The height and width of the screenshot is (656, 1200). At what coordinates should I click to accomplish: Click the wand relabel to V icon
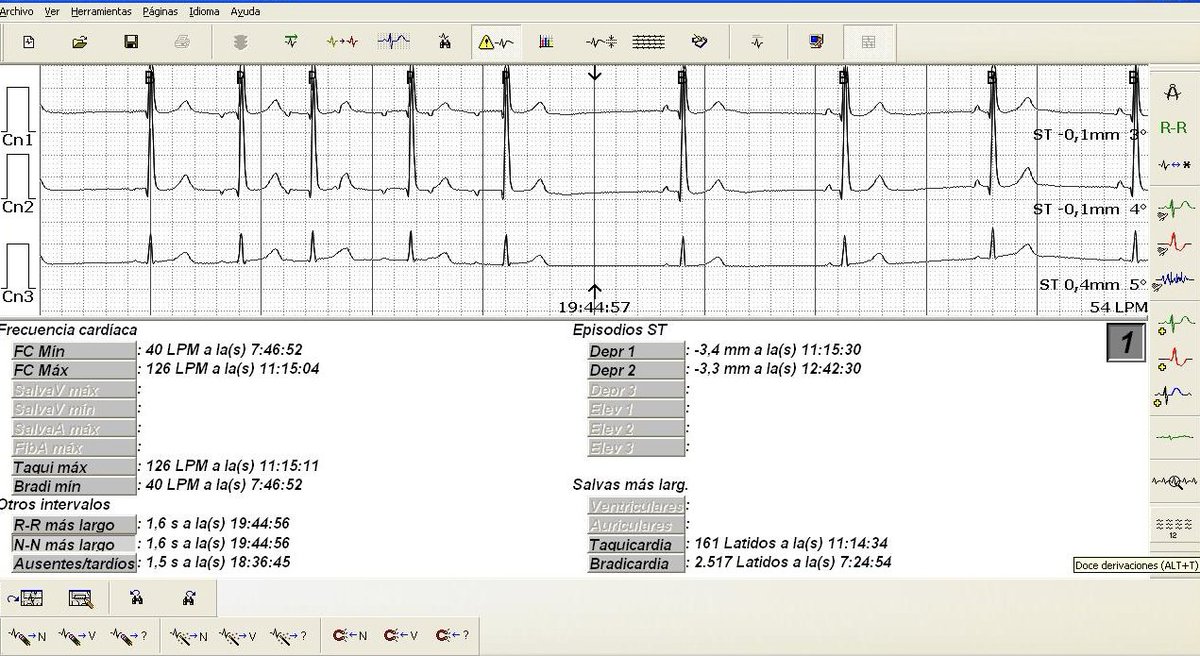coord(238,634)
